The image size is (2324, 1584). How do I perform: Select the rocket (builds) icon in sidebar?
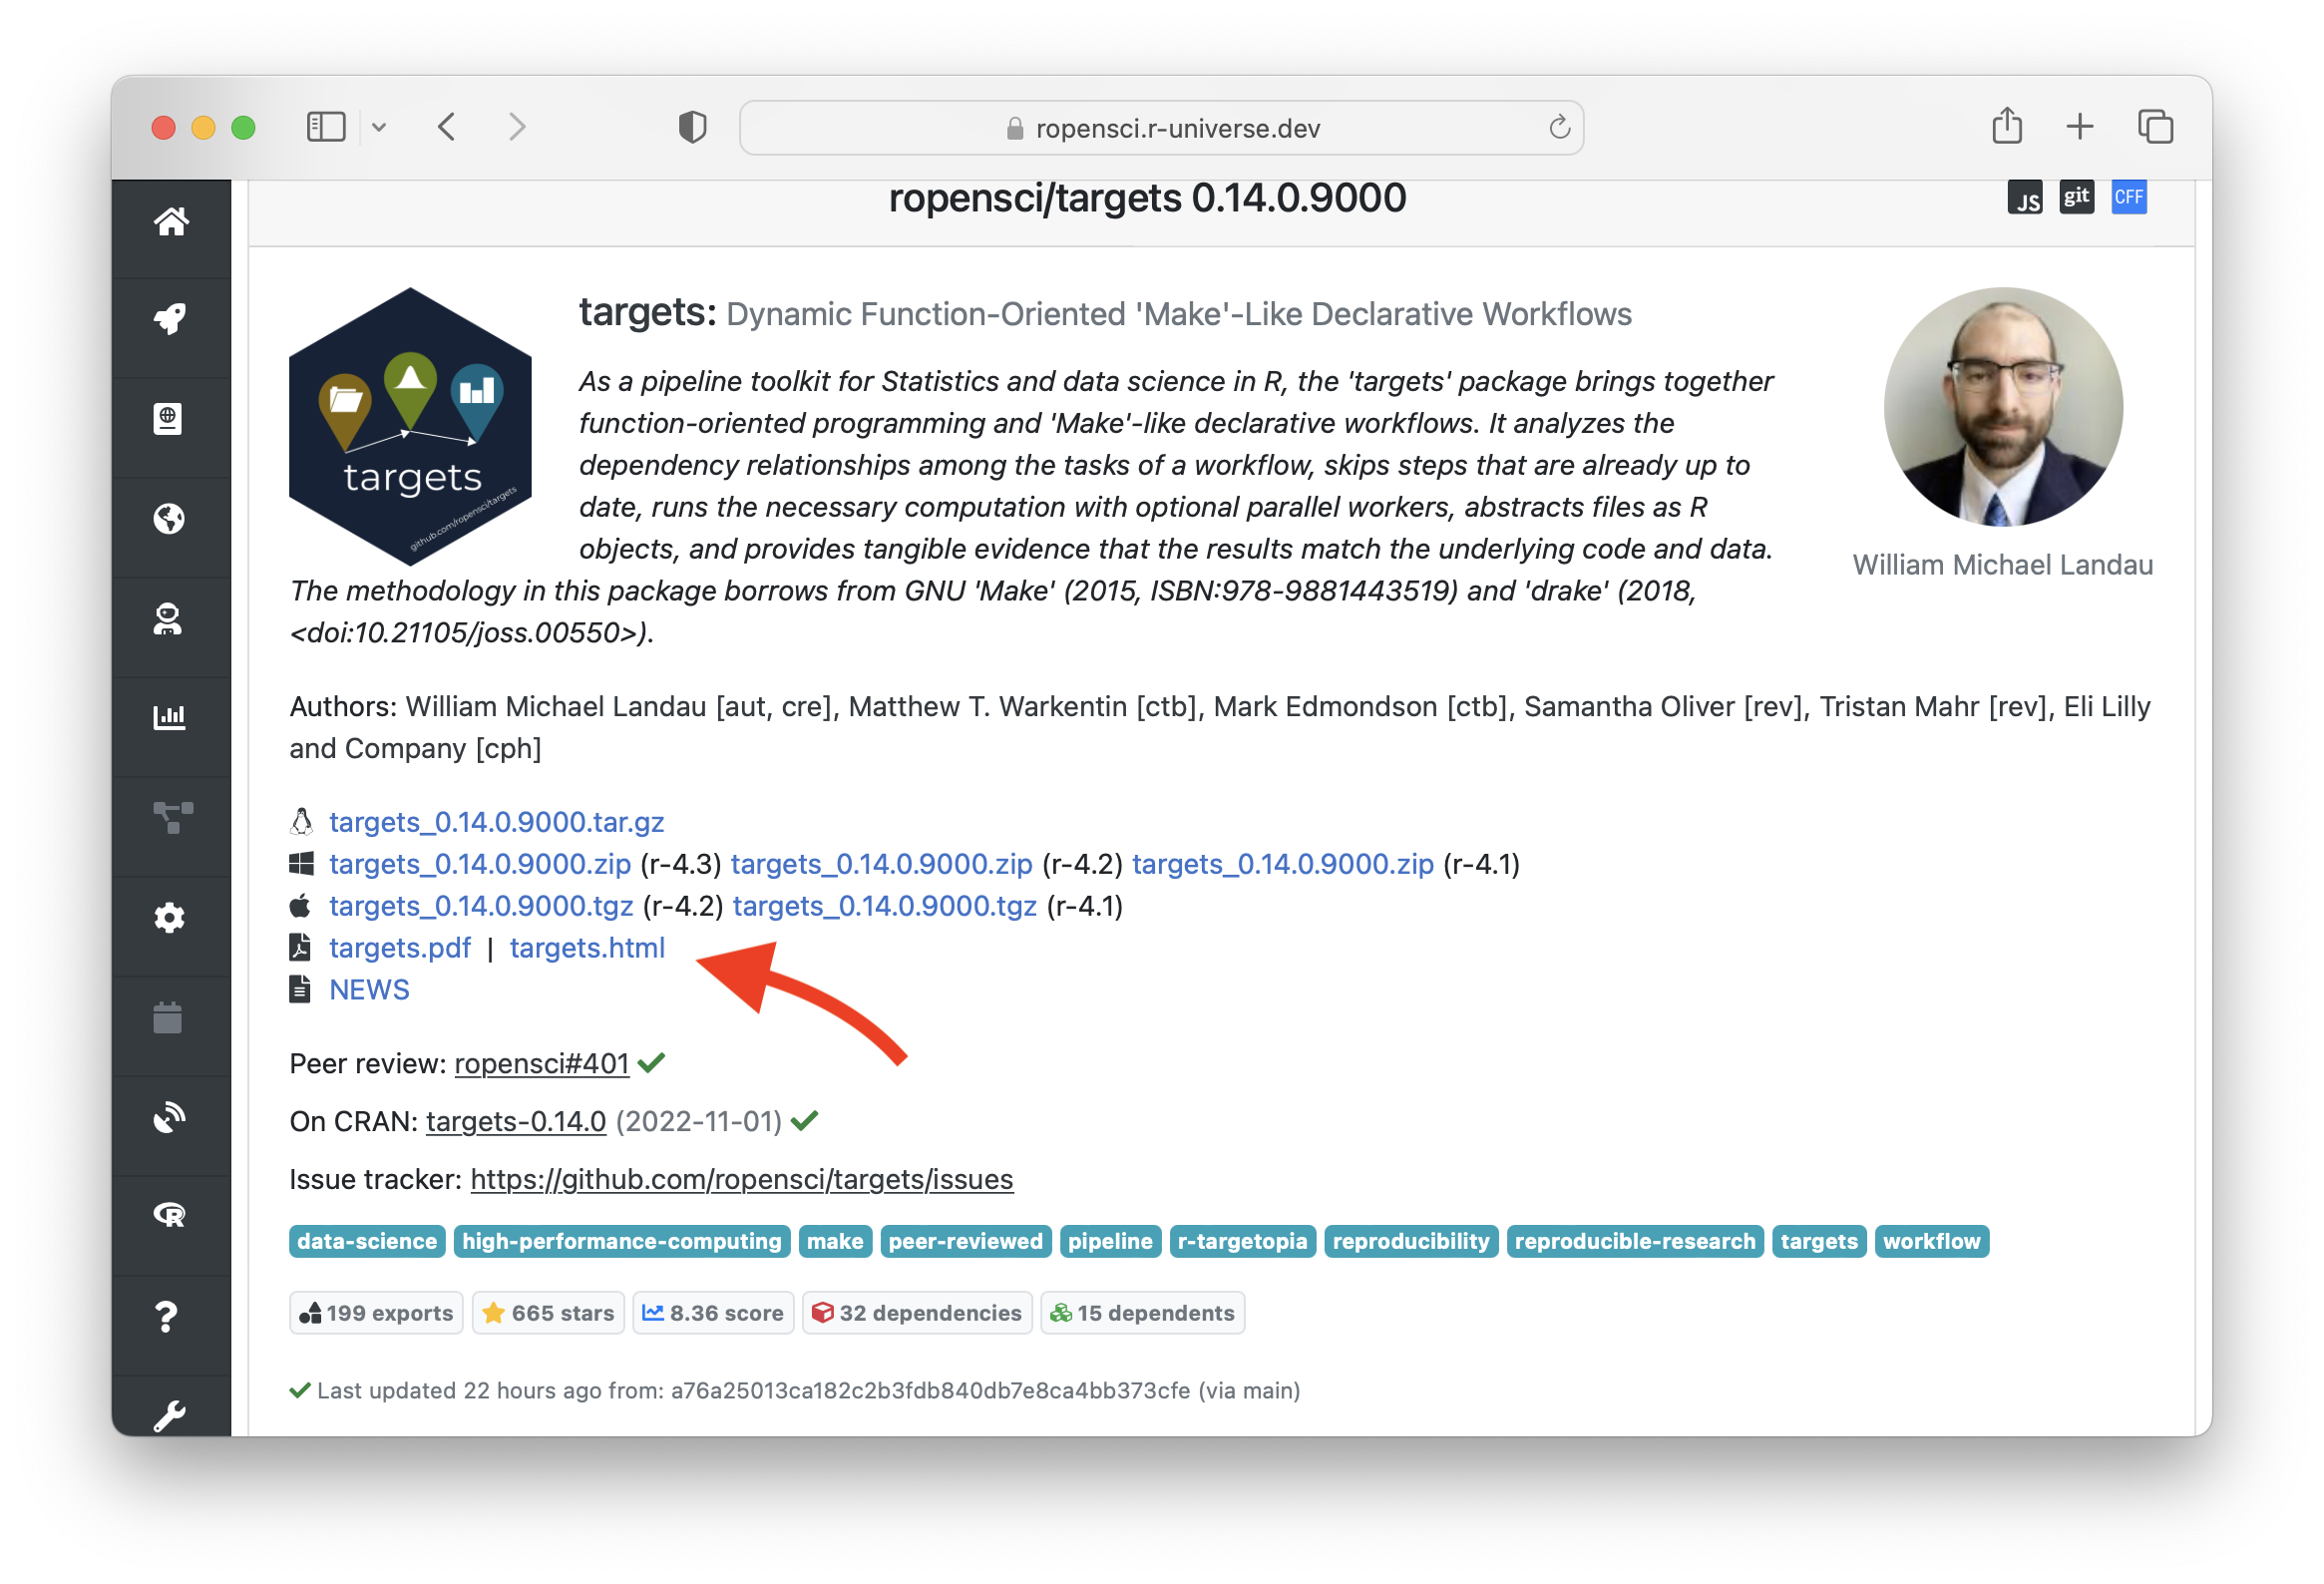pos(171,318)
